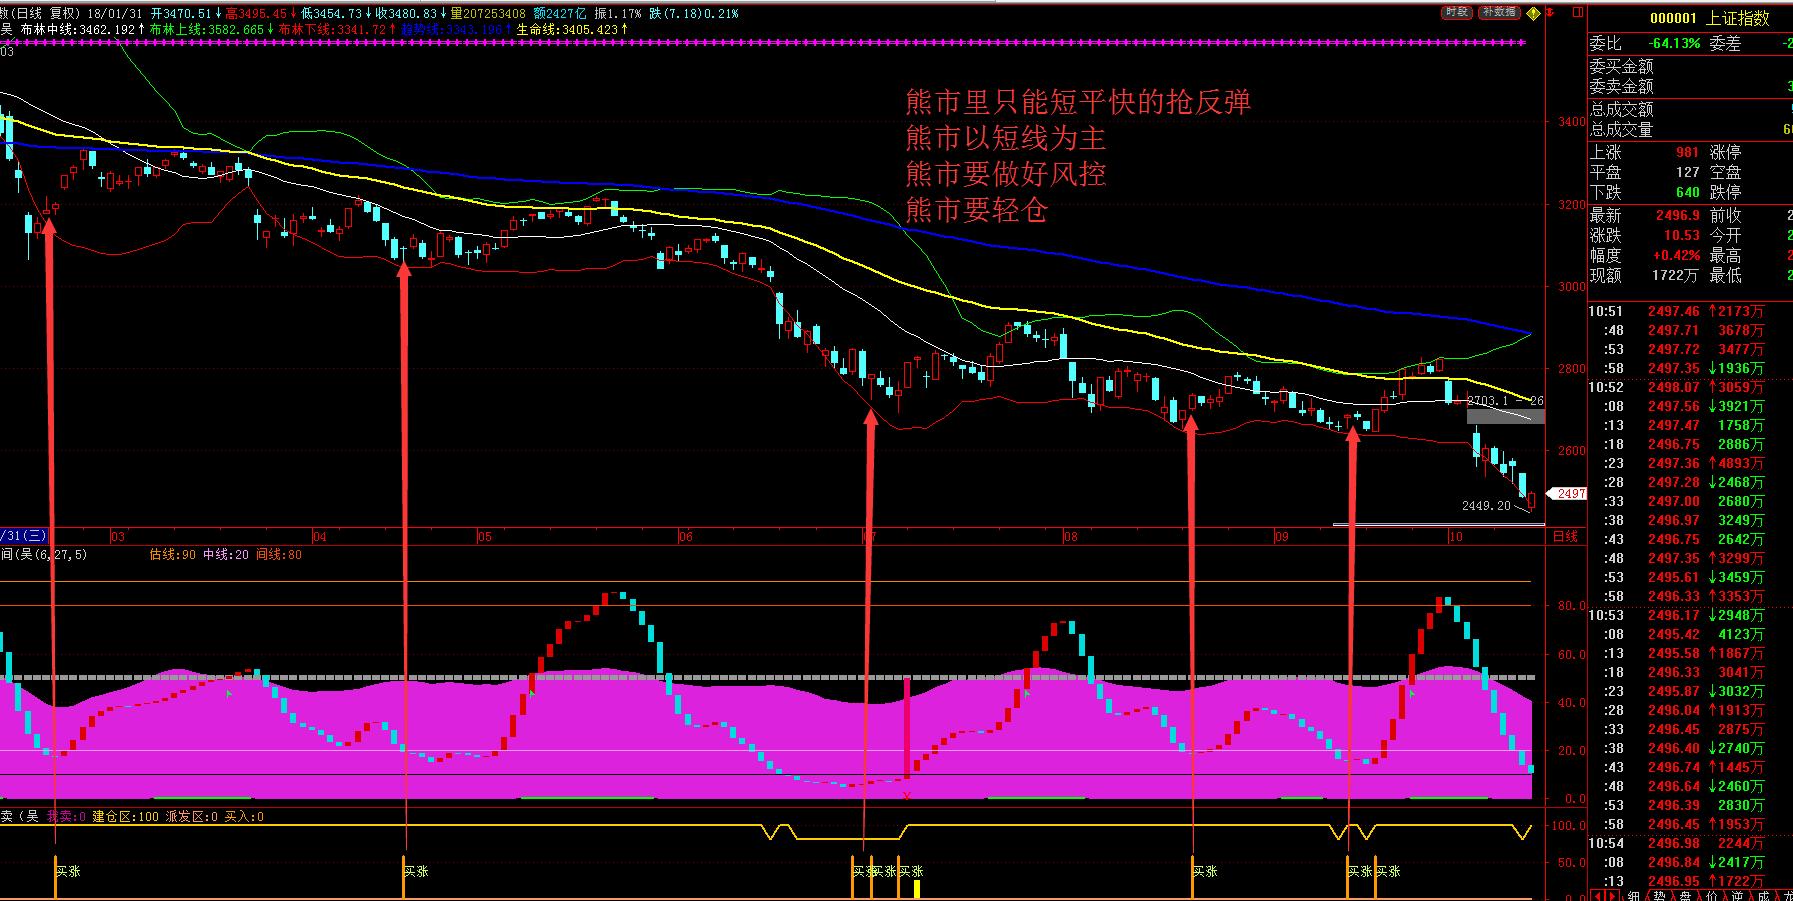This screenshot has width=1793, height=901.
Task: Select the 成 tab
Action: [1764, 895]
